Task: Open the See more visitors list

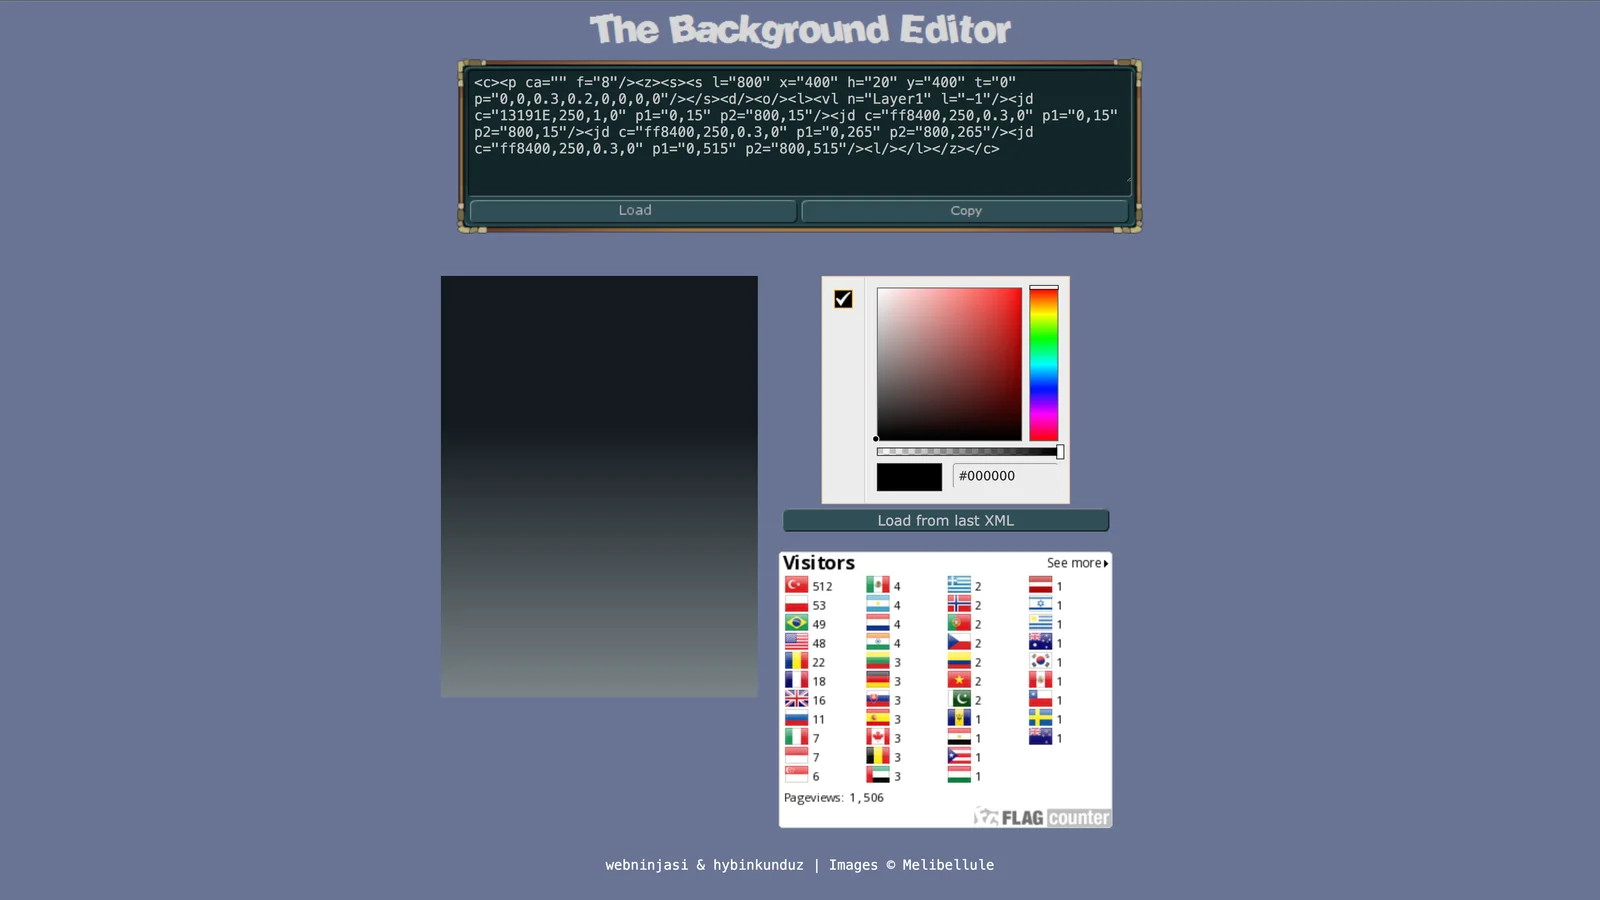Action: (x=1076, y=562)
